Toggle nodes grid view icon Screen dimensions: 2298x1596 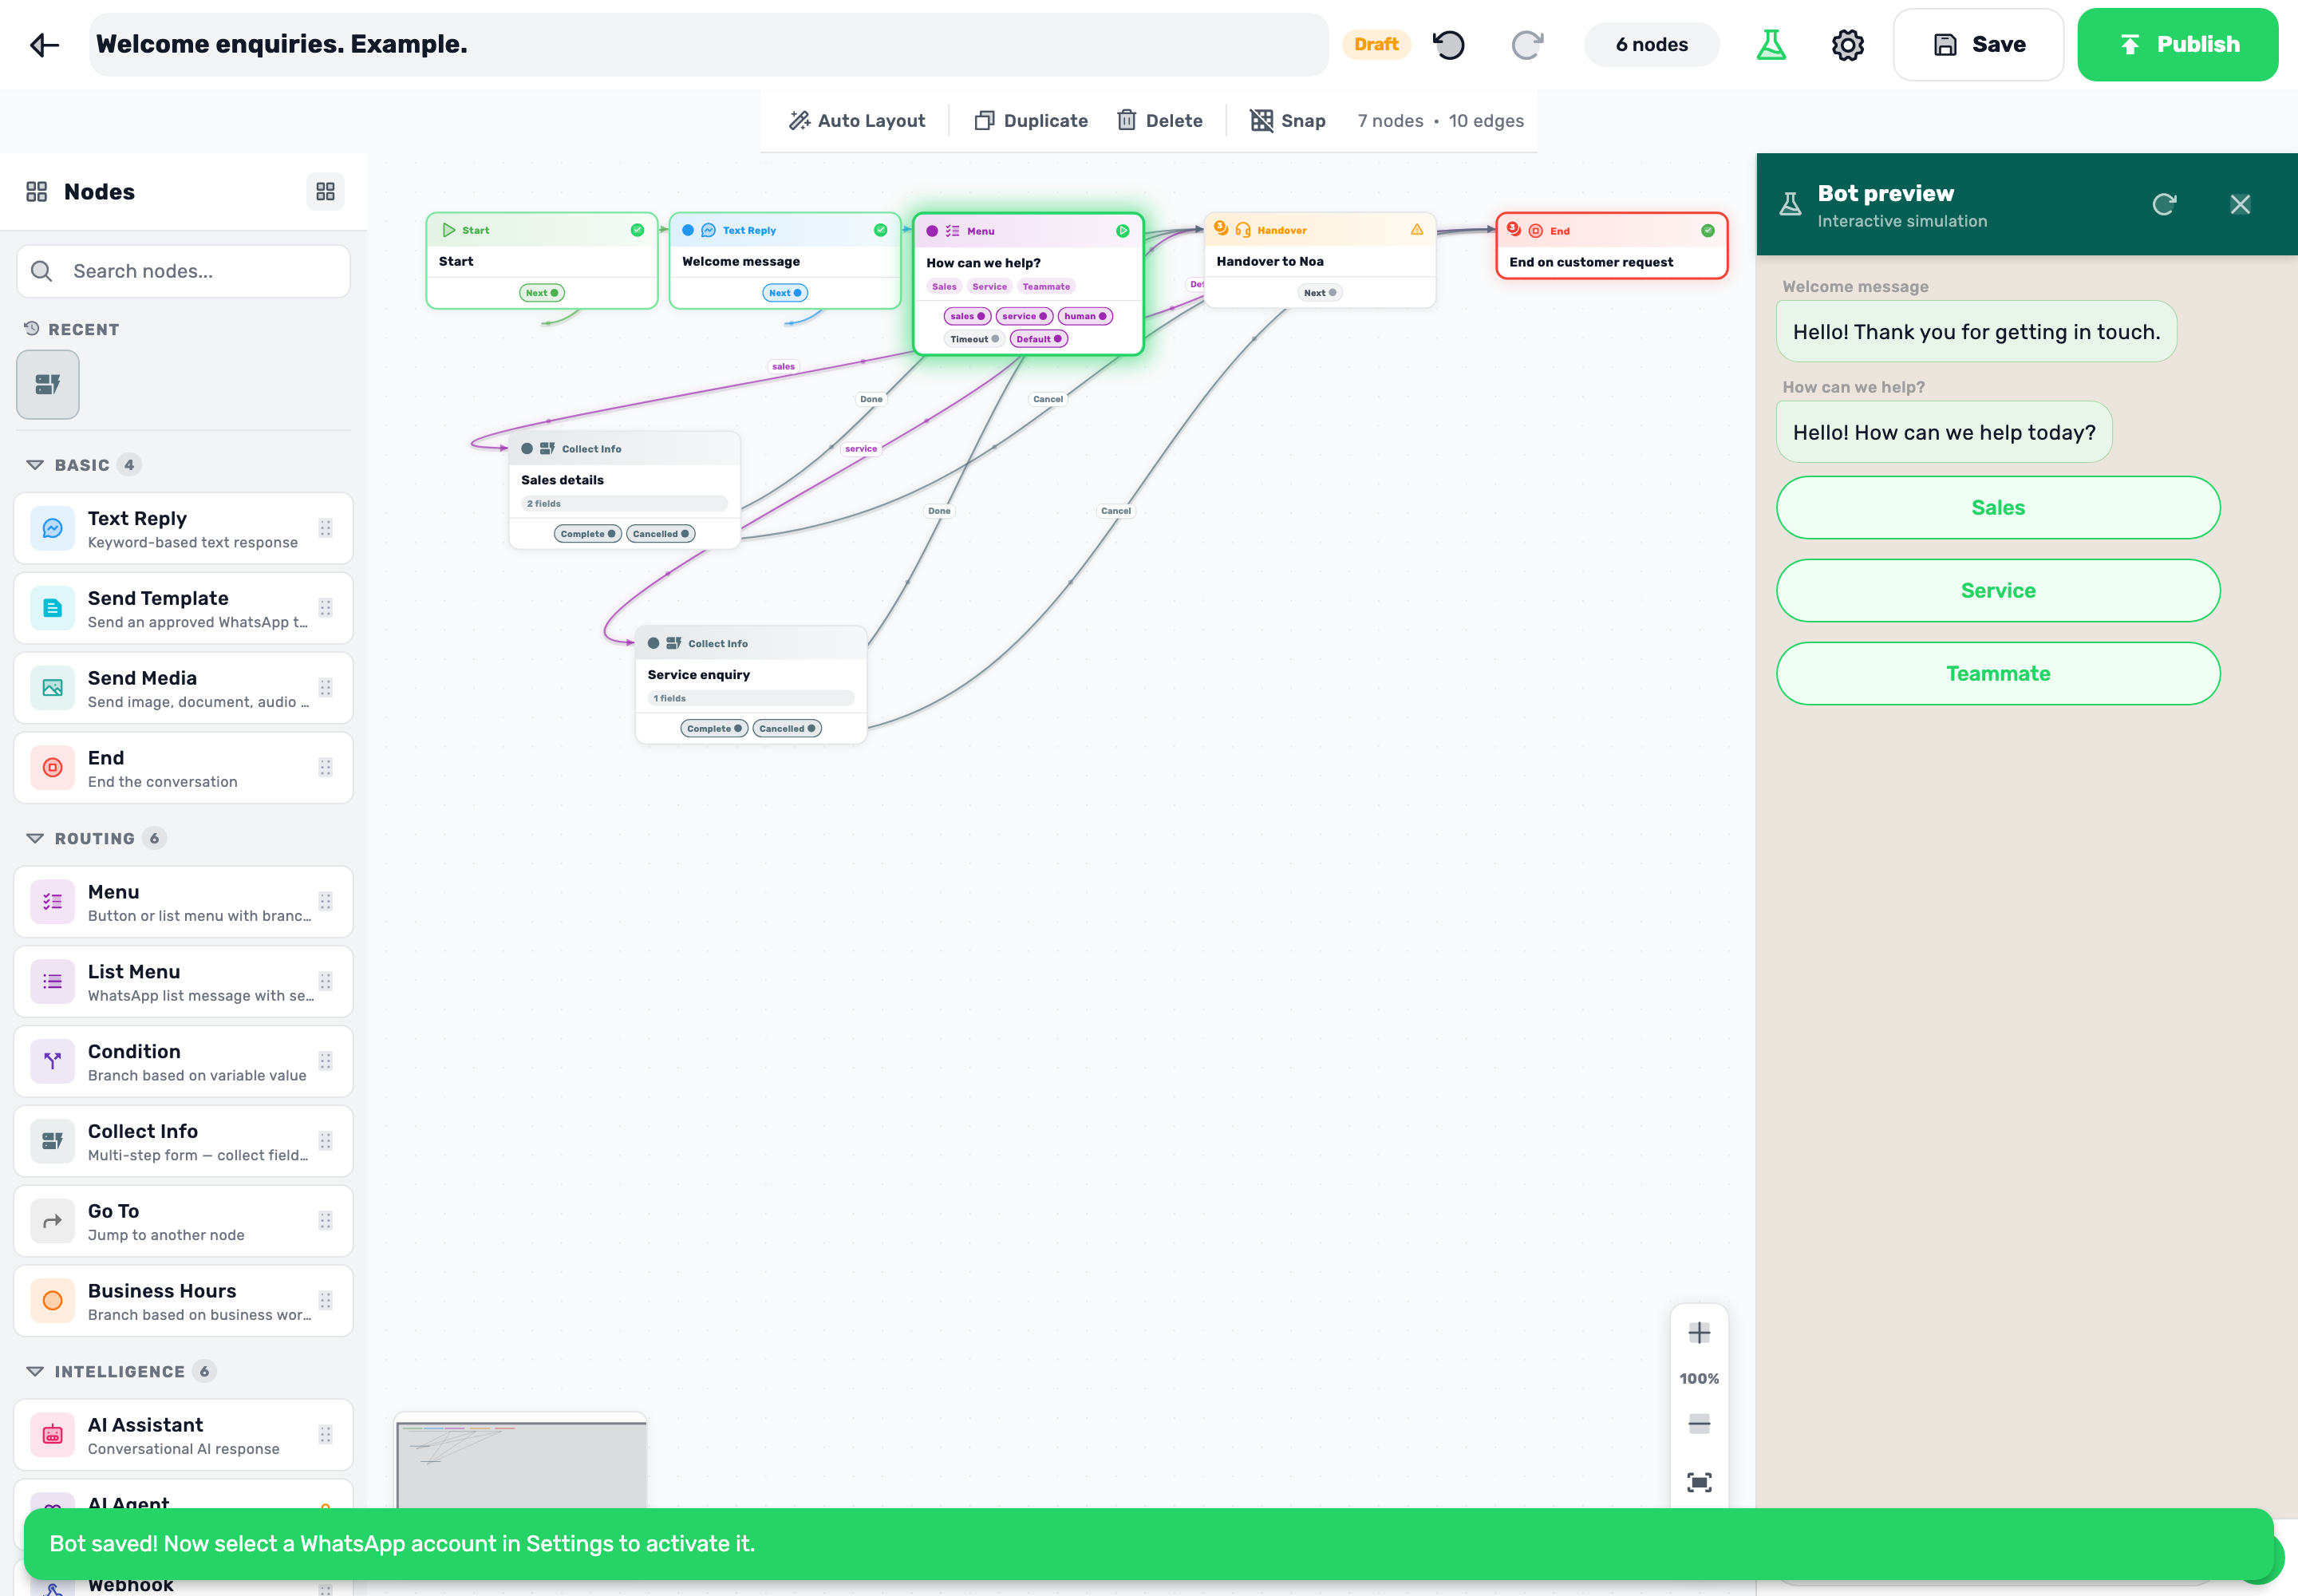325,192
